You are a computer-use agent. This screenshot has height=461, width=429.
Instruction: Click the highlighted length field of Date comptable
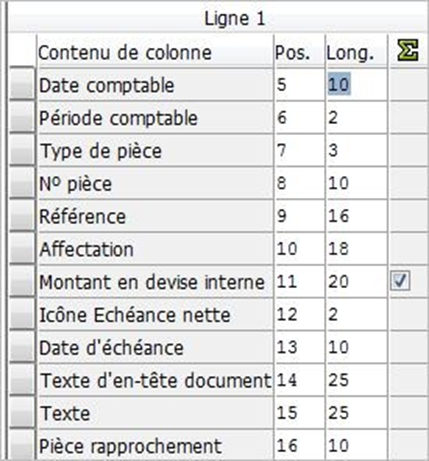[x=356, y=84]
